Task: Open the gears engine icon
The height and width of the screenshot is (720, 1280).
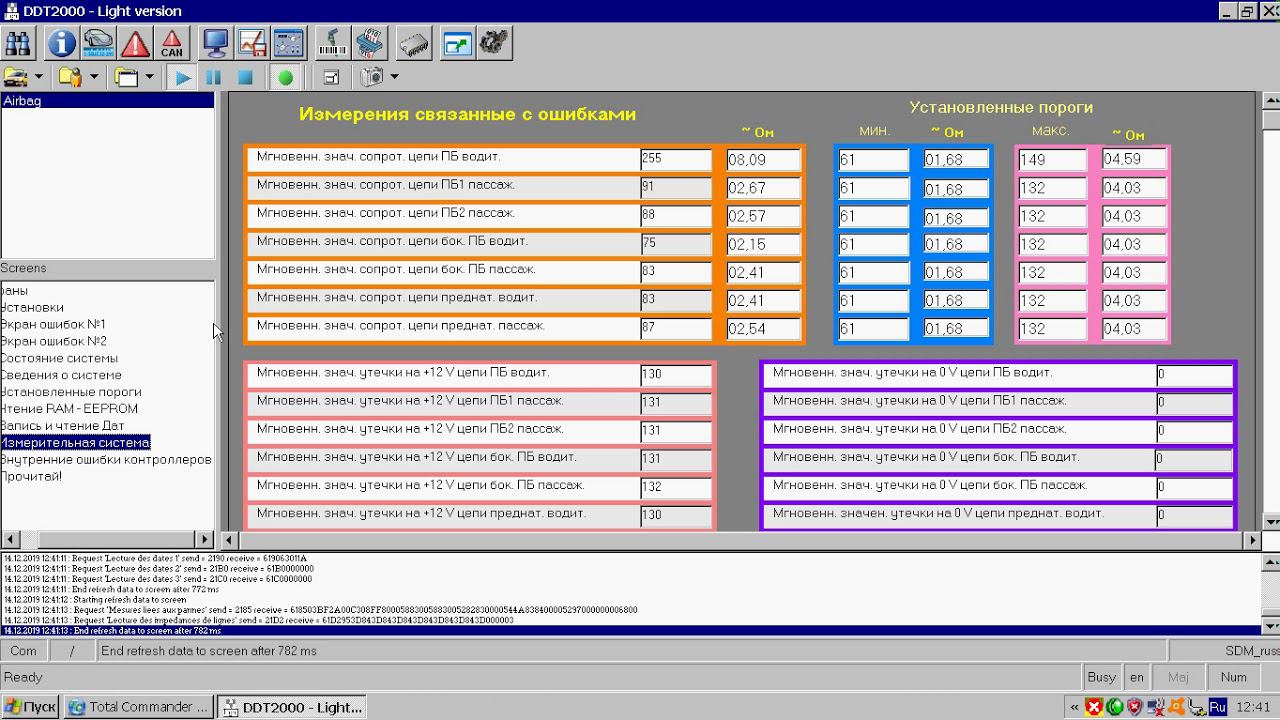Action: coord(494,43)
